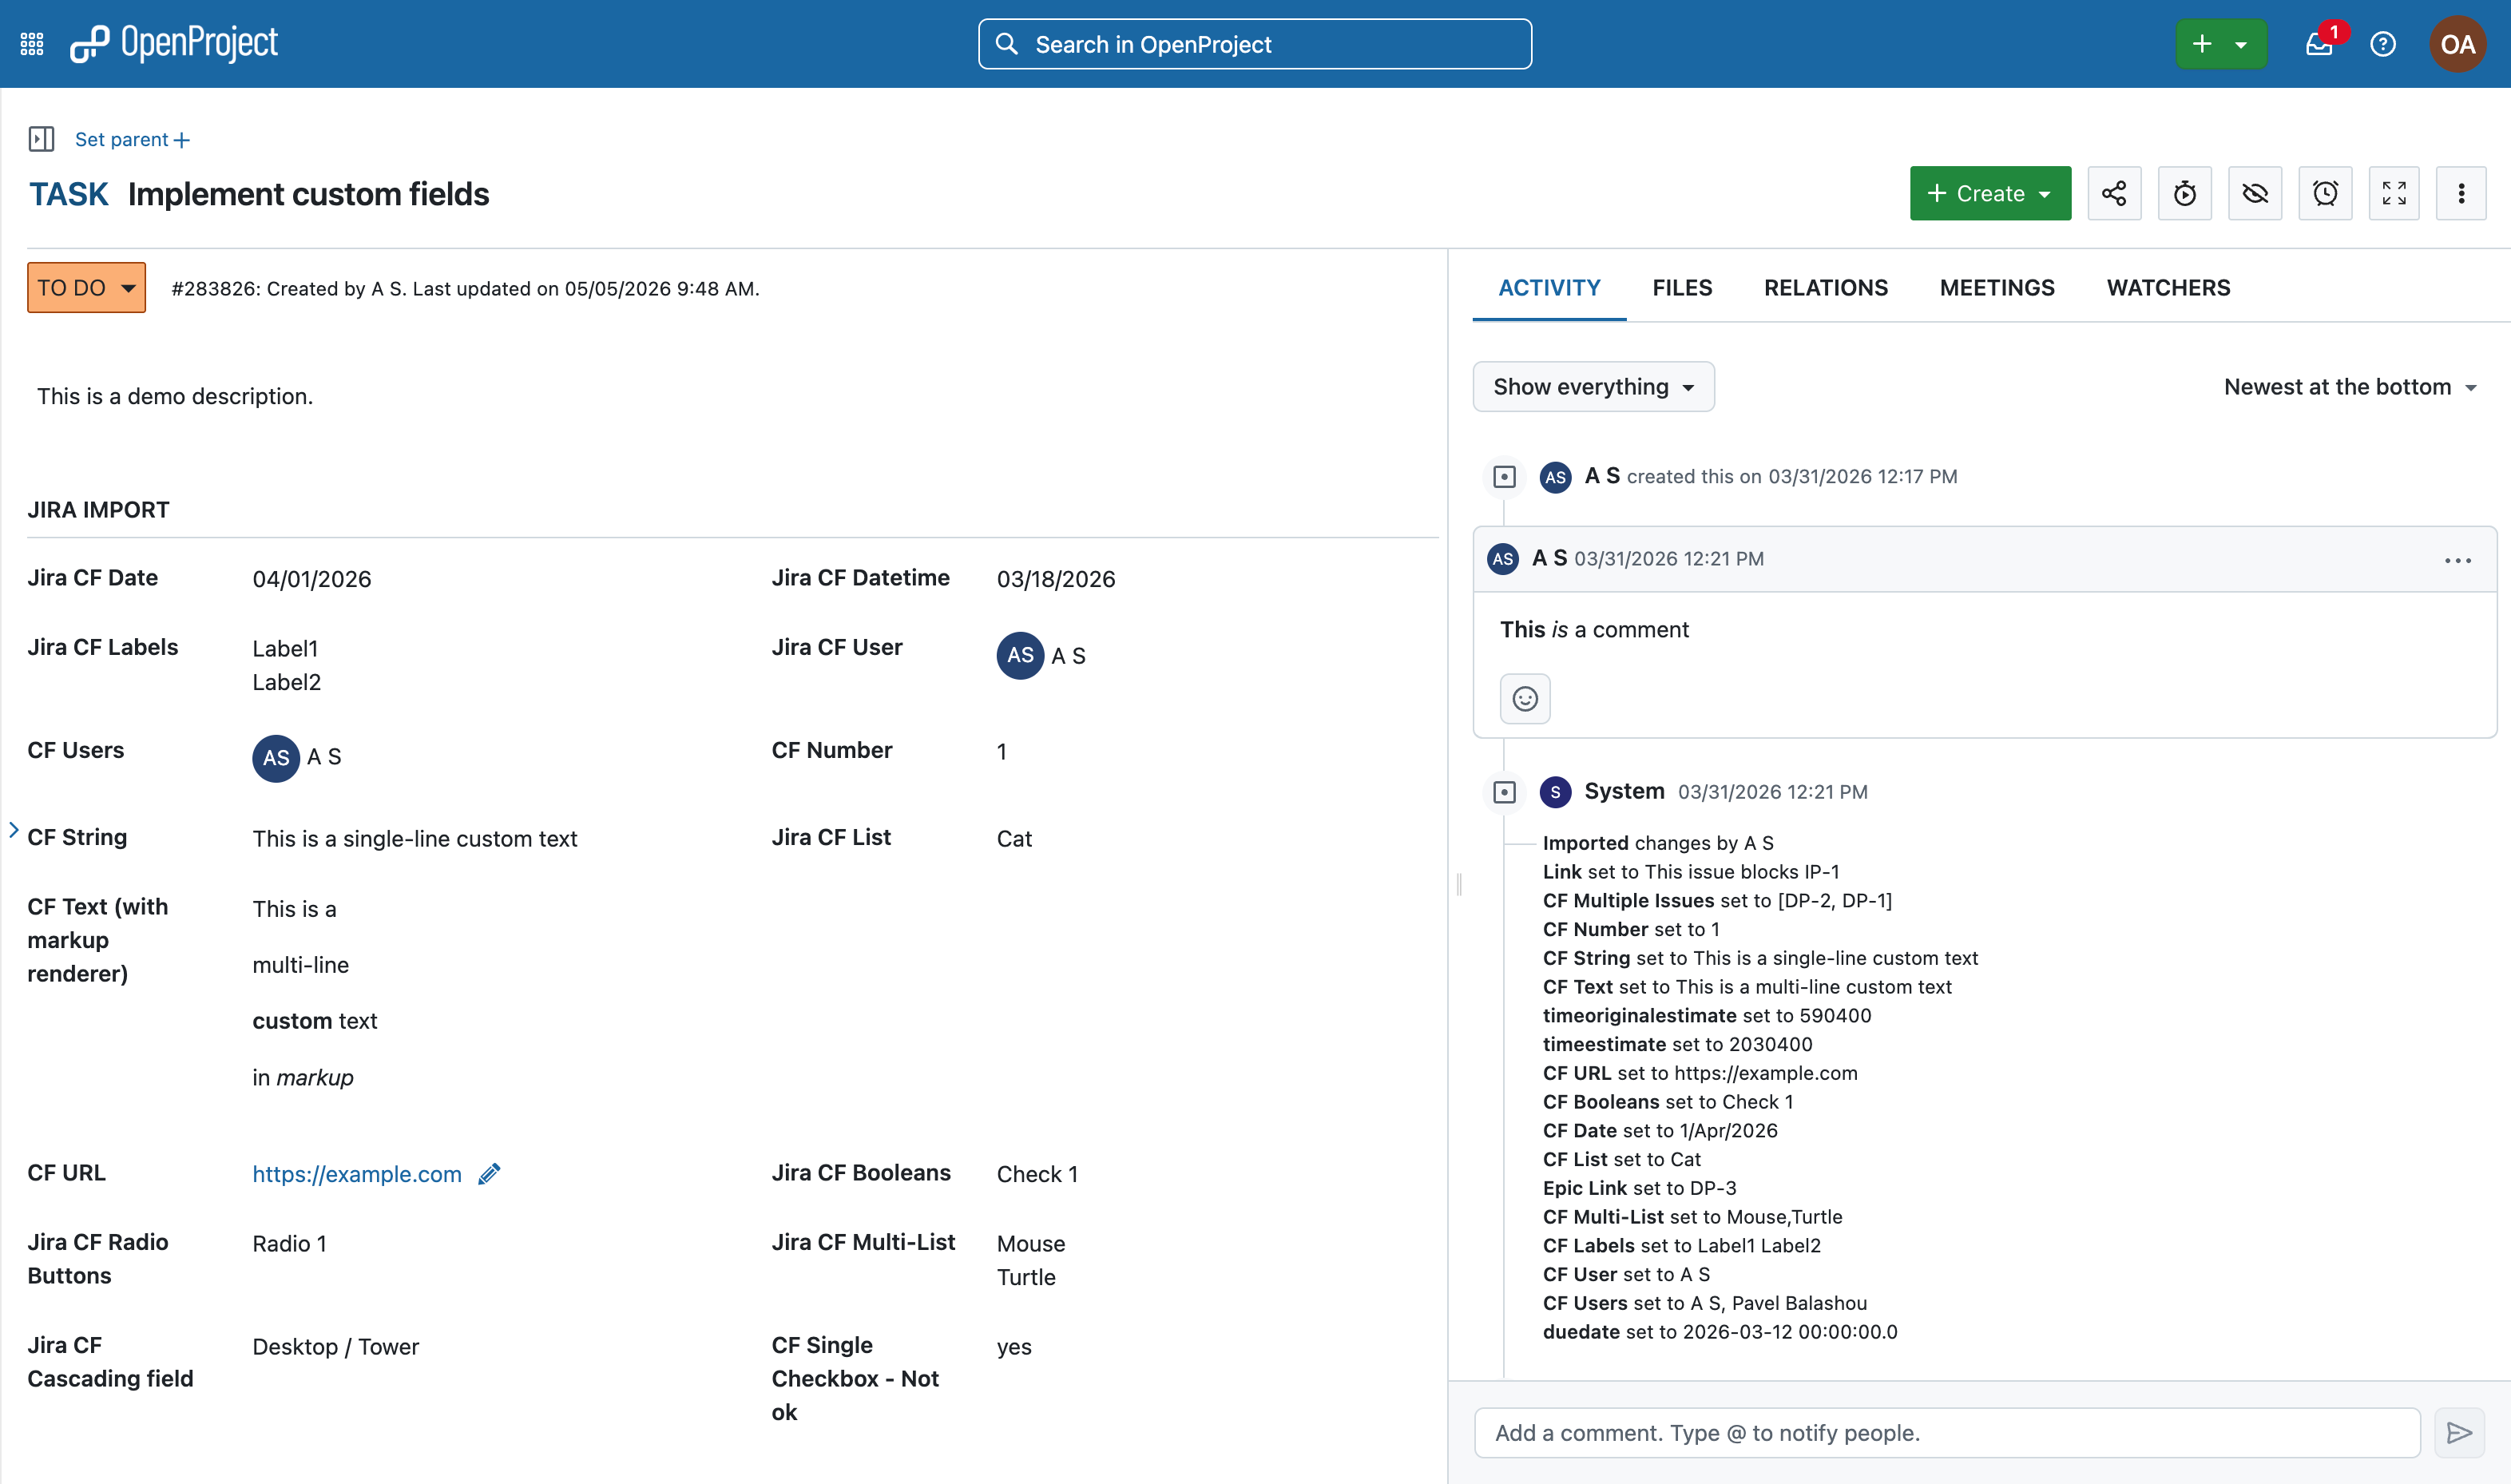Toggle the project sidebar panel icon
This screenshot has height=1484, width=2511.
pyautogui.click(x=41, y=139)
